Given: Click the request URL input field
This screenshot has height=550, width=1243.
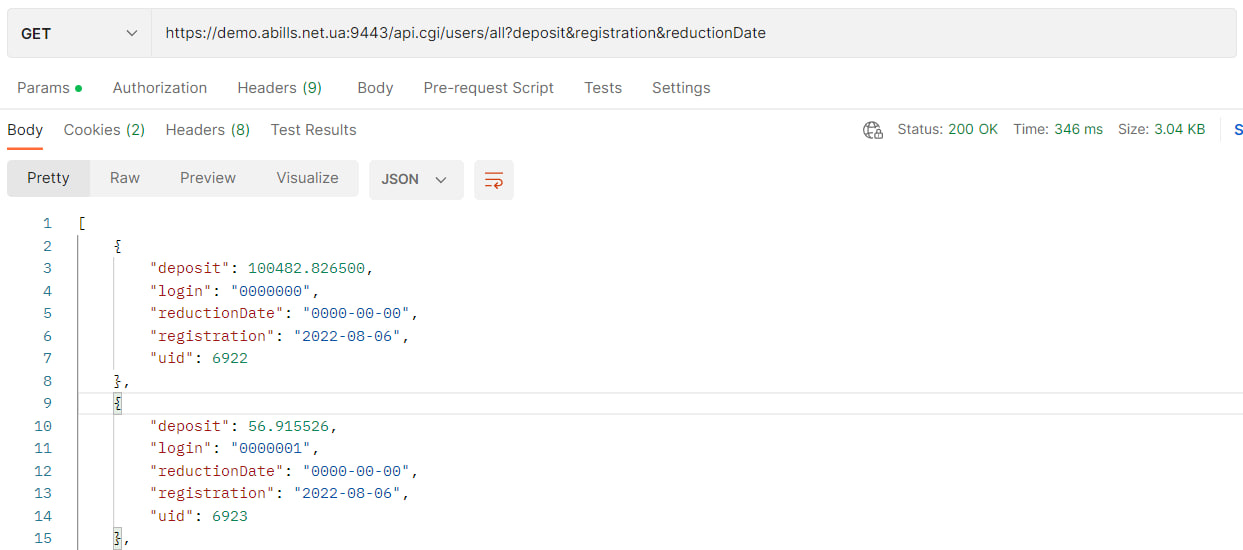Looking at the screenshot, I should tap(690, 34).
